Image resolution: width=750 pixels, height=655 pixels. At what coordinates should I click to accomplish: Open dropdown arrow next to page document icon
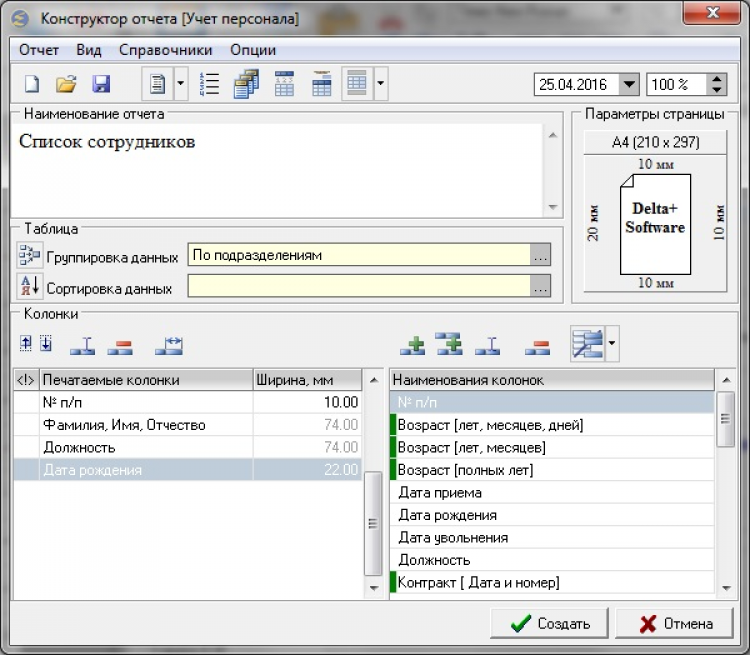pos(180,84)
